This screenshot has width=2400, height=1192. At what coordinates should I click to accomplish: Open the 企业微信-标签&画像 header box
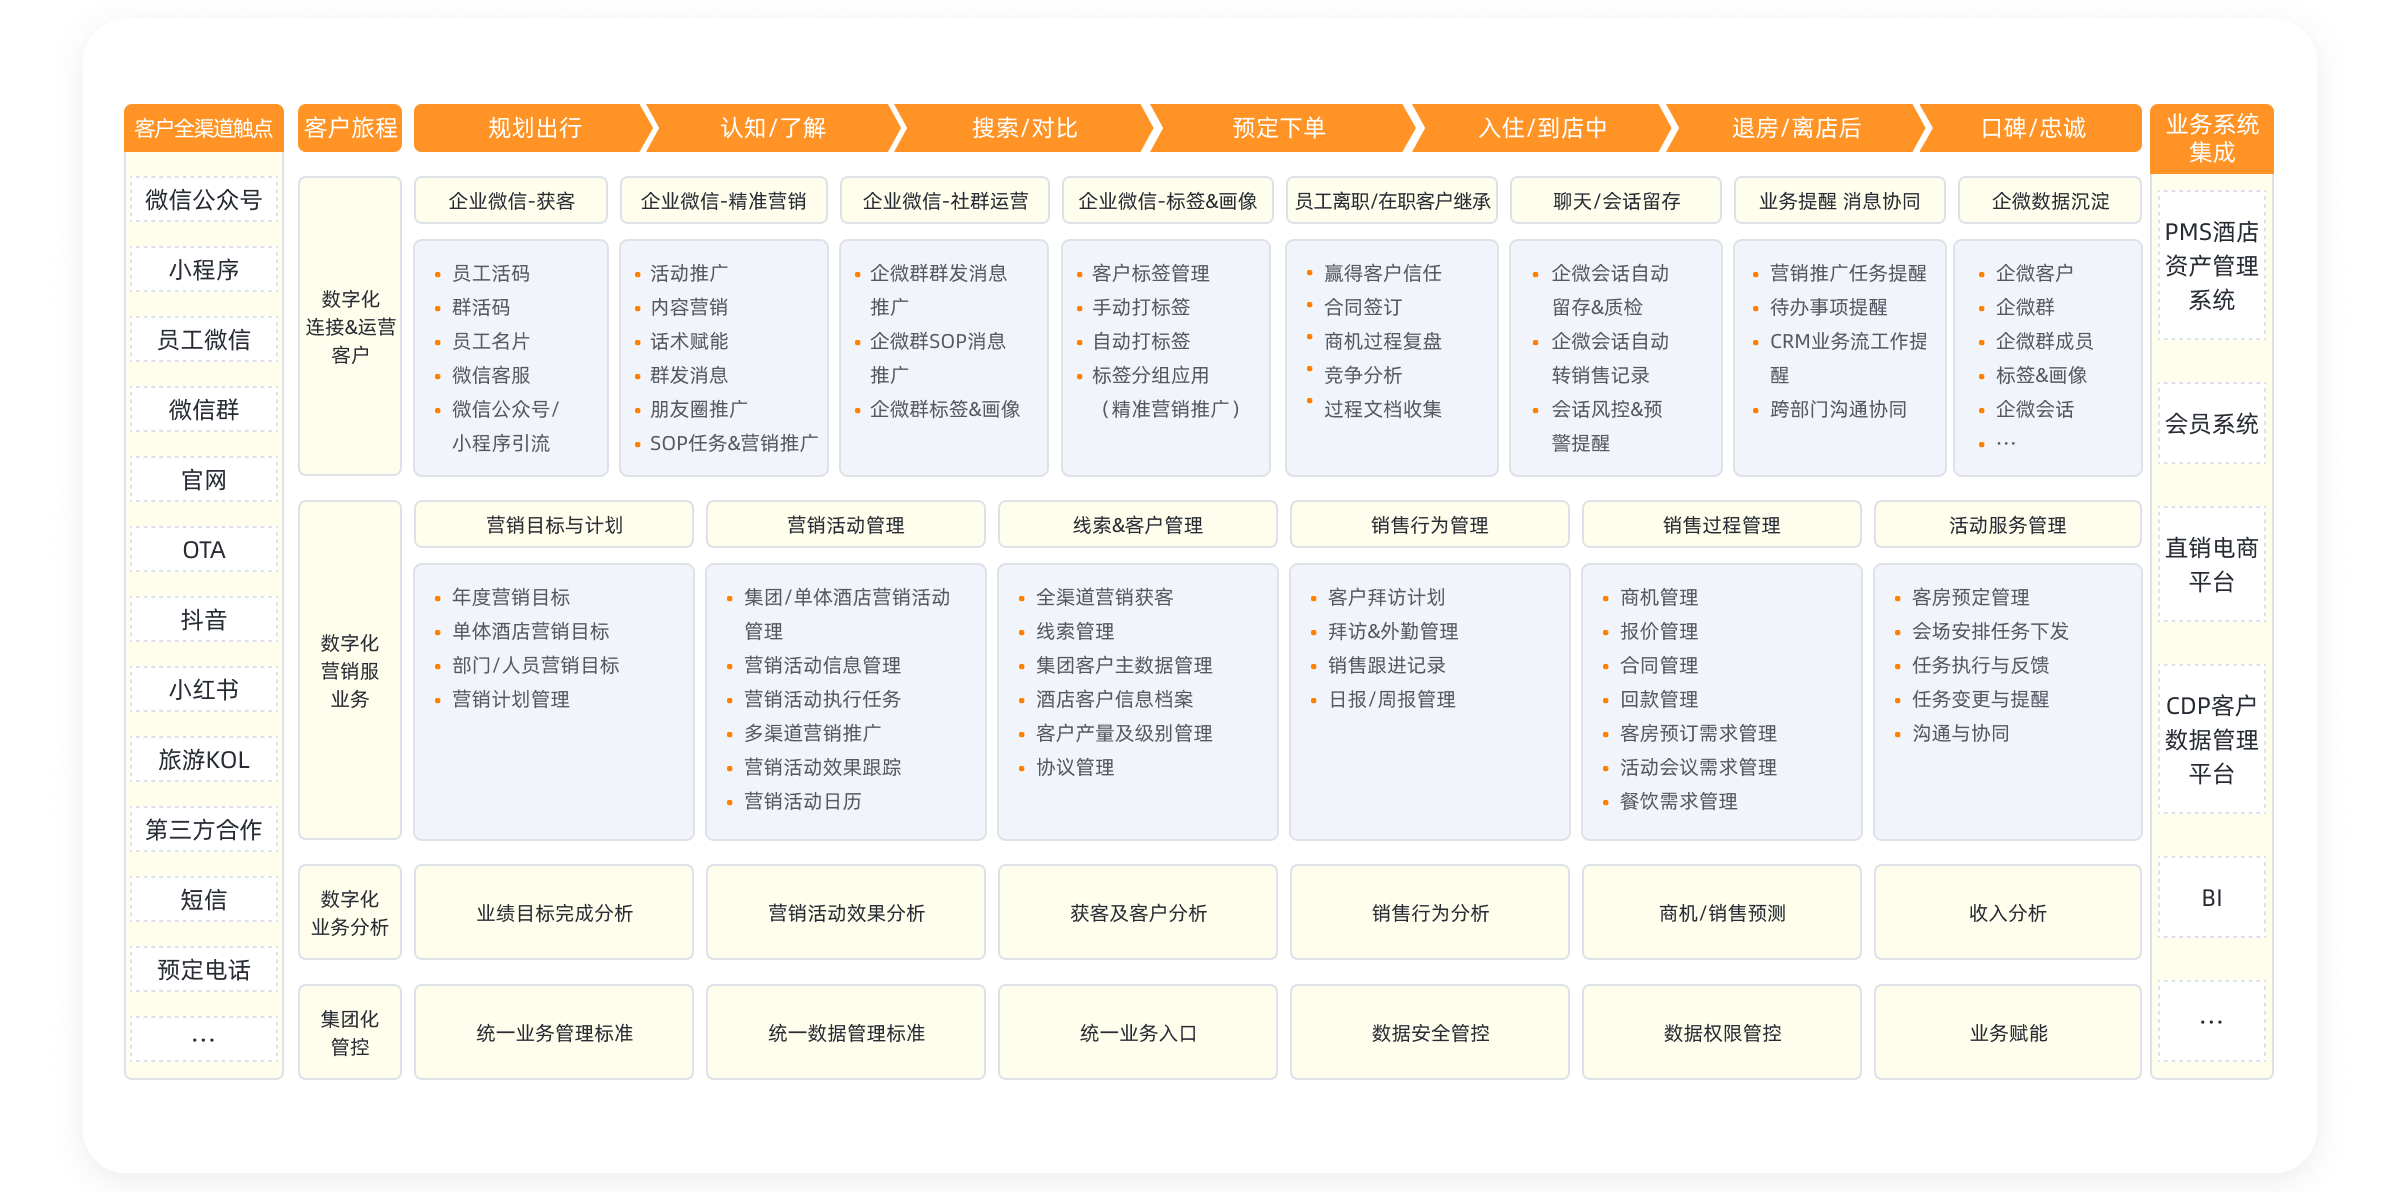(1167, 201)
